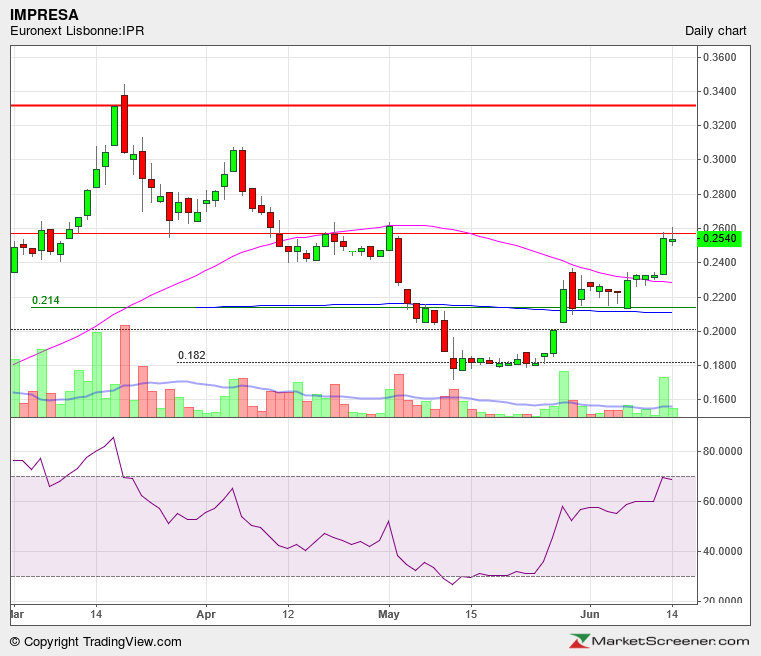Click the 'Jun' date axis label

[x=590, y=614]
